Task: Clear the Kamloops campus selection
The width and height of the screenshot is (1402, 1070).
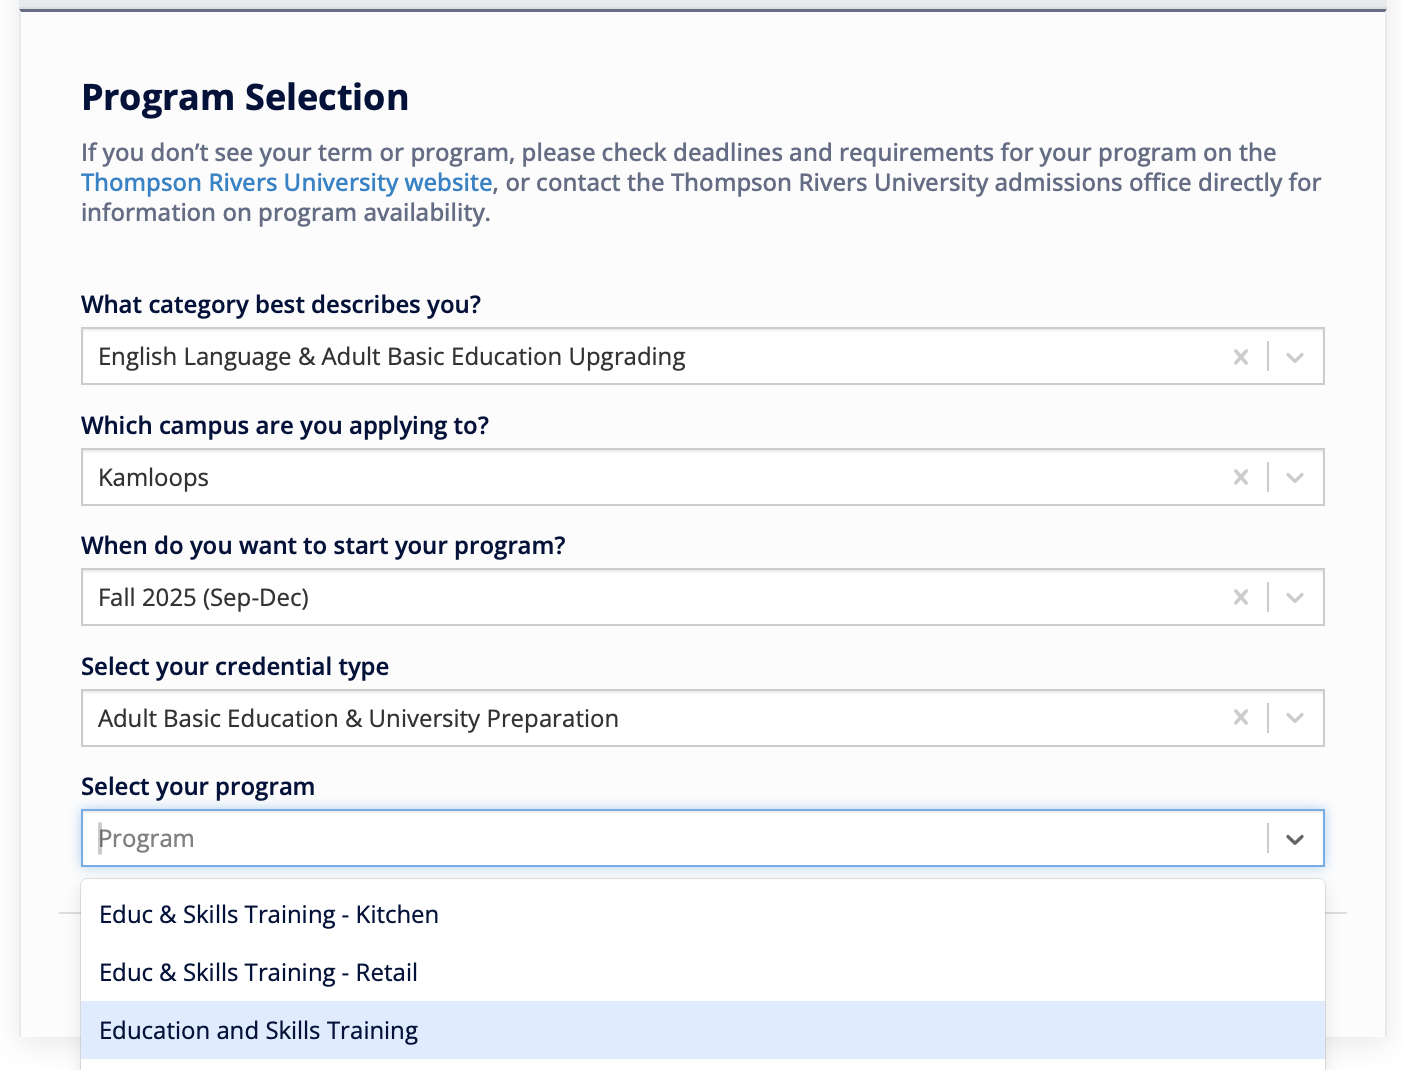Action: coord(1240,477)
